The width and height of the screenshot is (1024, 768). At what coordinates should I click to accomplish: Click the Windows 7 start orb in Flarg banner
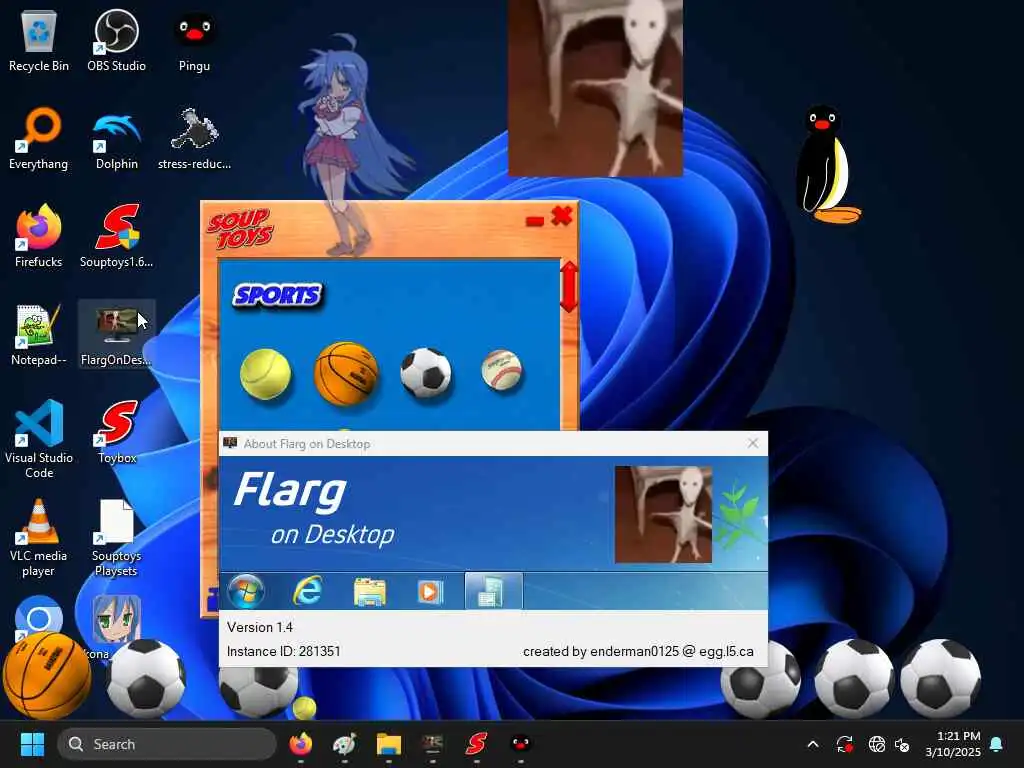(x=246, y=591)
